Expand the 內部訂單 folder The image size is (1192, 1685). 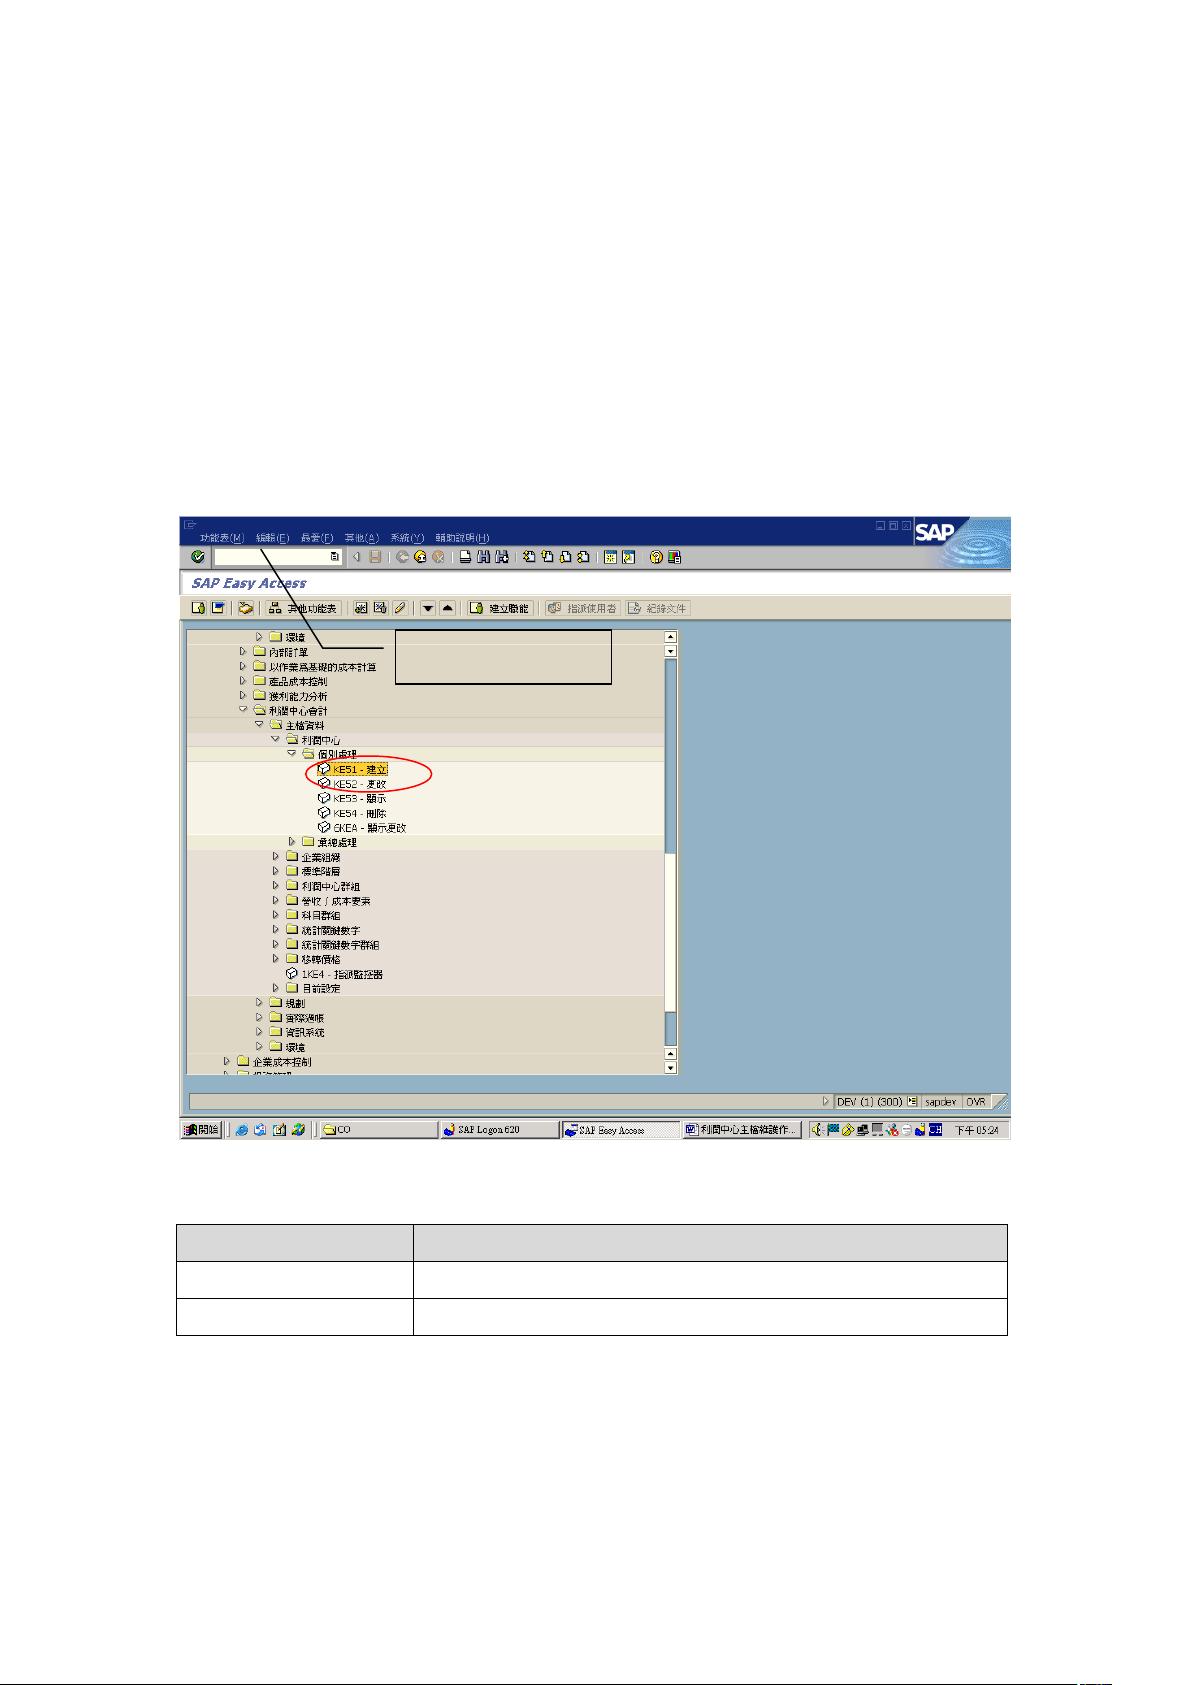[x=243, y=651]
